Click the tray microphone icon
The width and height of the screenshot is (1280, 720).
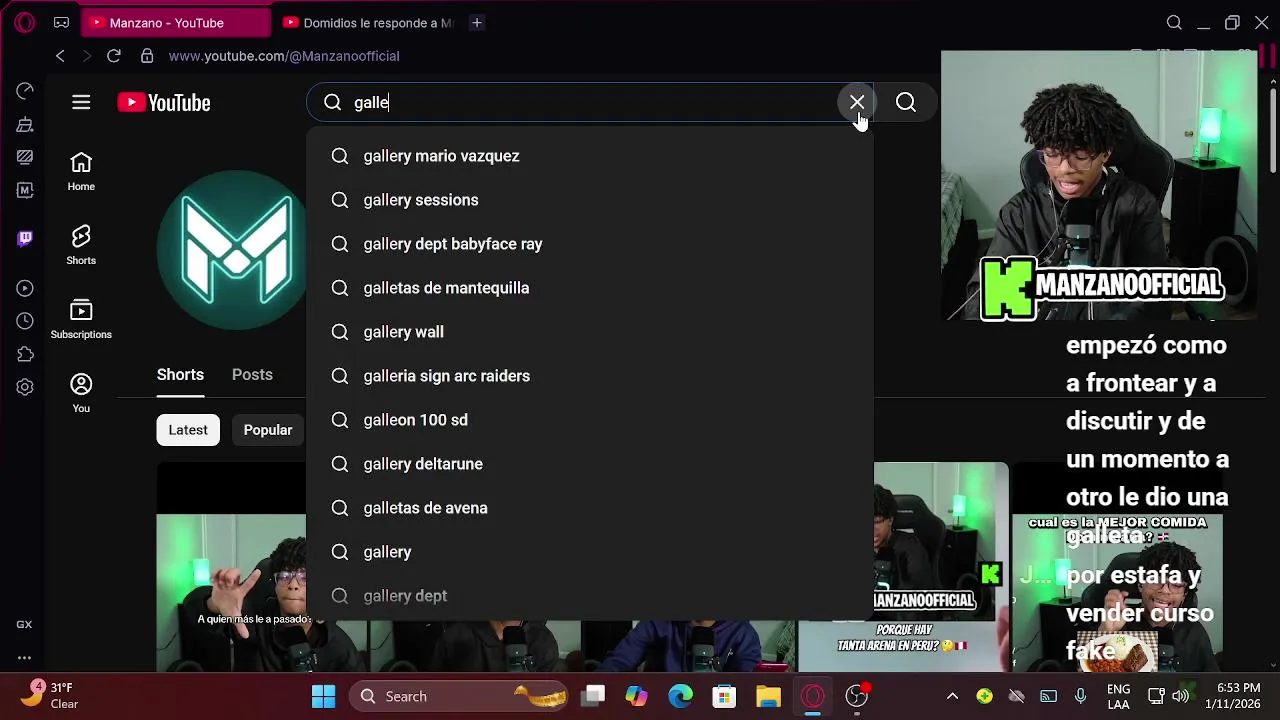click(1081, 696)
